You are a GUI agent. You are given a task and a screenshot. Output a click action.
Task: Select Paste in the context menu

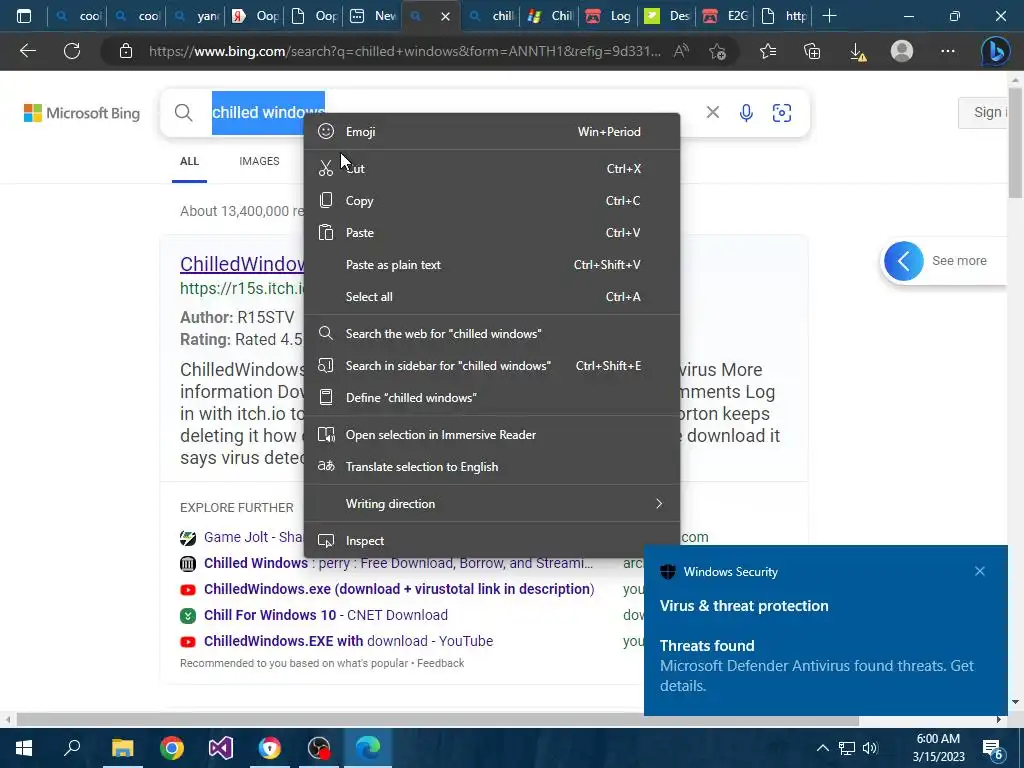pyautogui.click(x=492, y=232)
